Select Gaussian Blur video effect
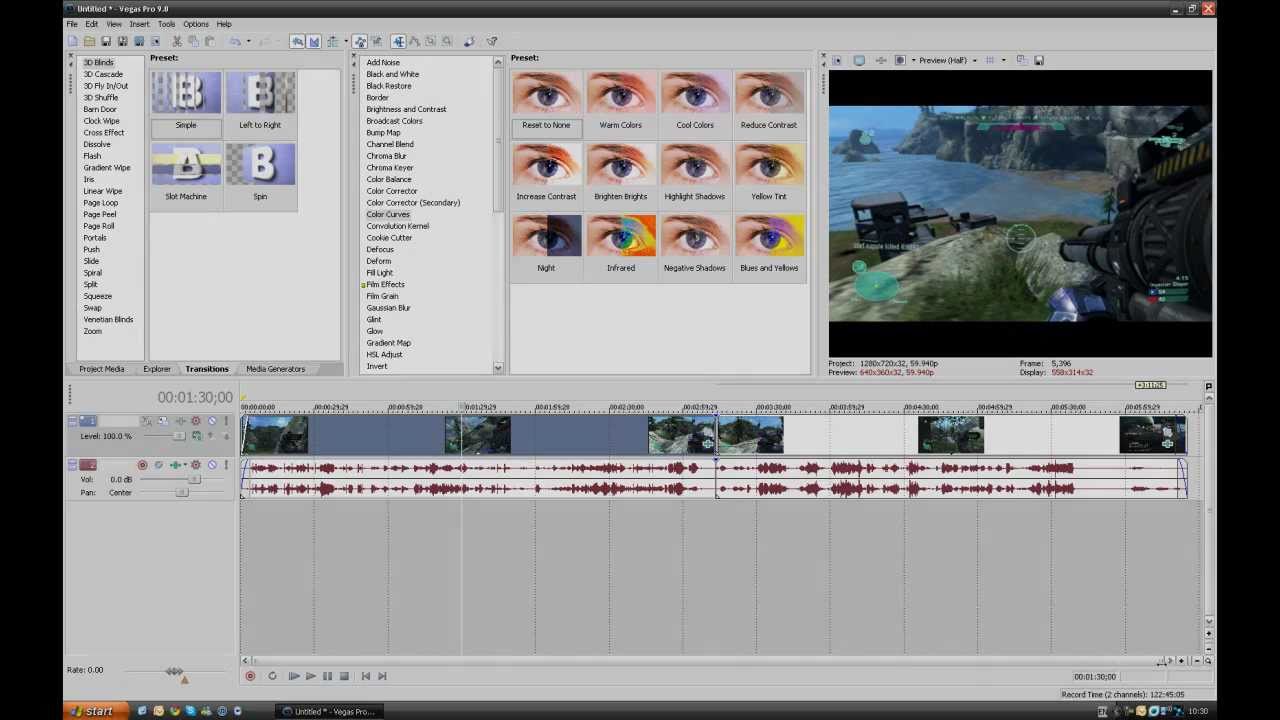This screenshot has height=720, width=1280. (388, 308)
